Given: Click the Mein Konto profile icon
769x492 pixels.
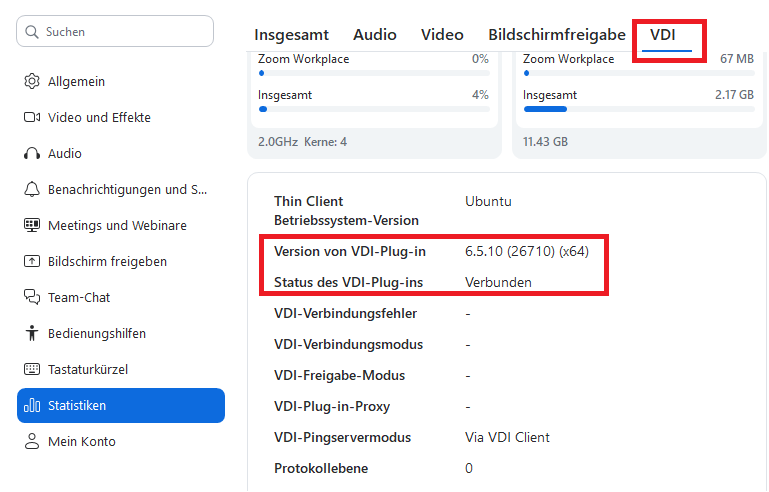Looking at the screenshot, I should [32, 441].
